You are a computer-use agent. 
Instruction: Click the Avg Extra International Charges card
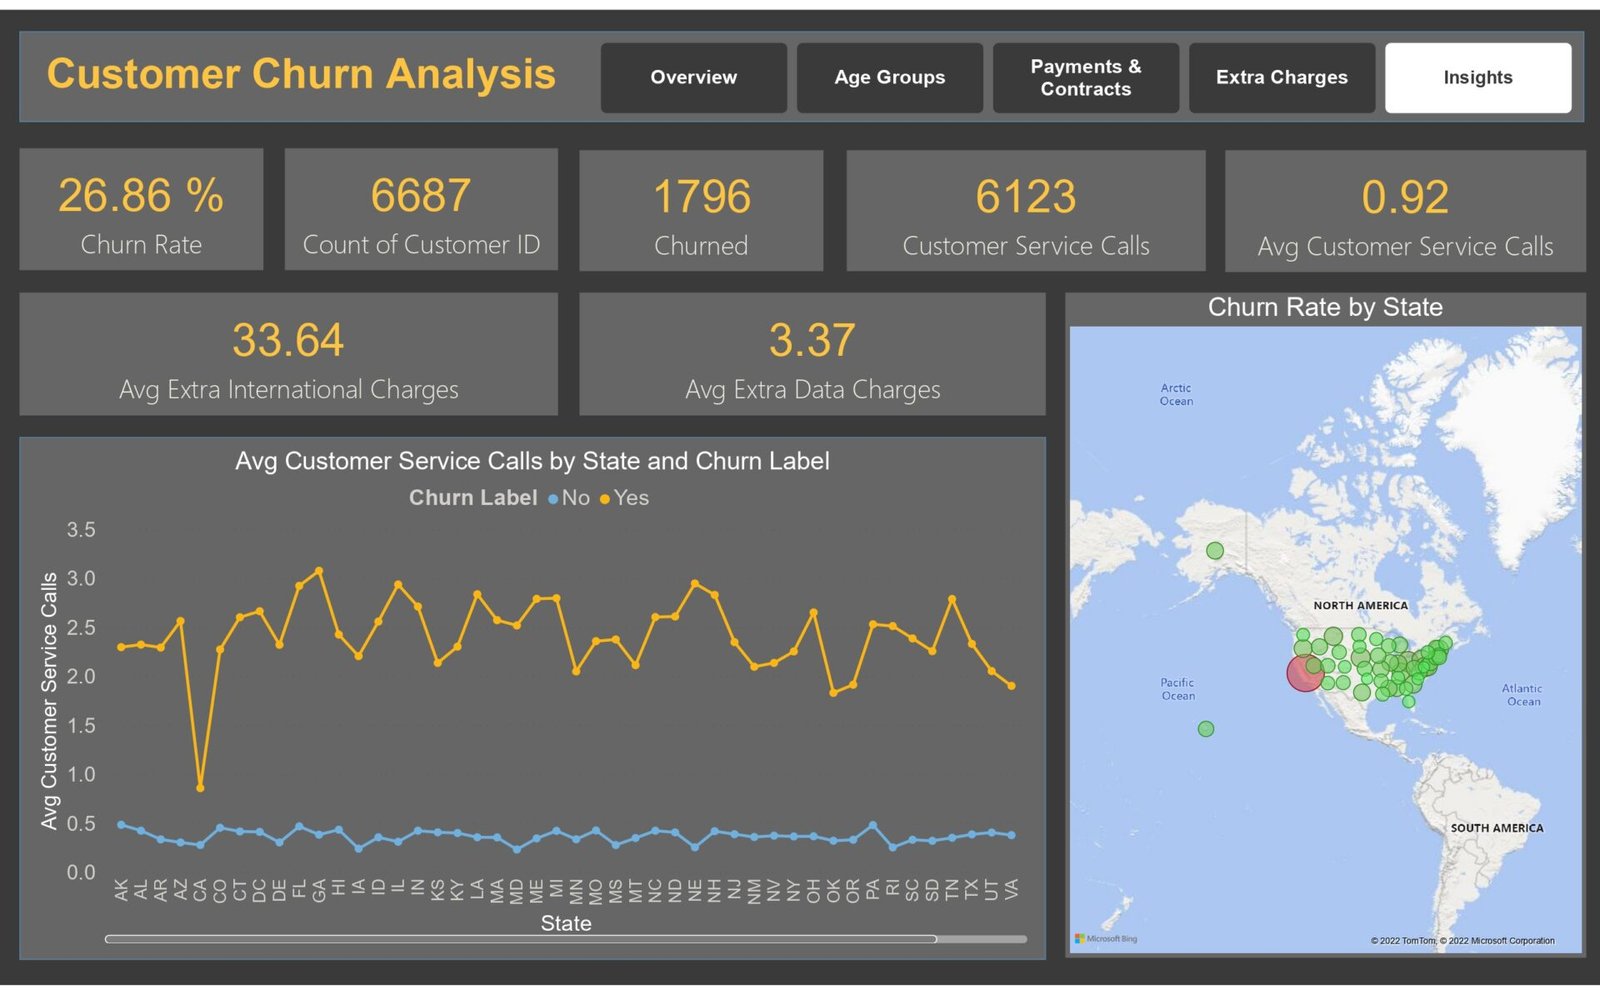coord(288,355)
